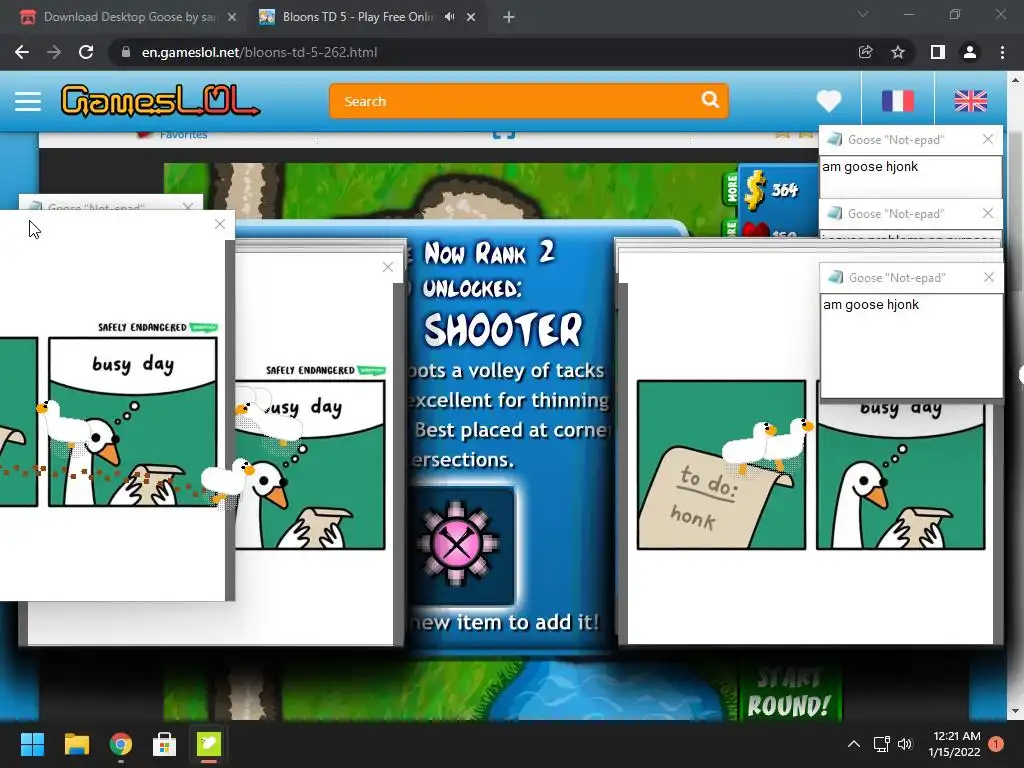Viewport: 1024px width, 768px height.
Task: Click the address bar URL
Action: tap(259, 52)
